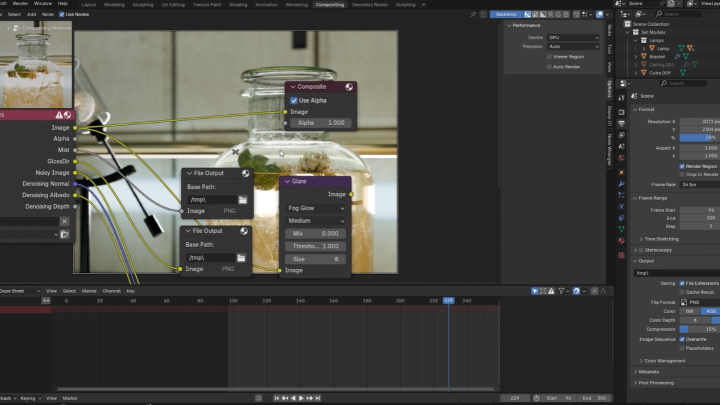Toggle the Backdrop button

506,14
